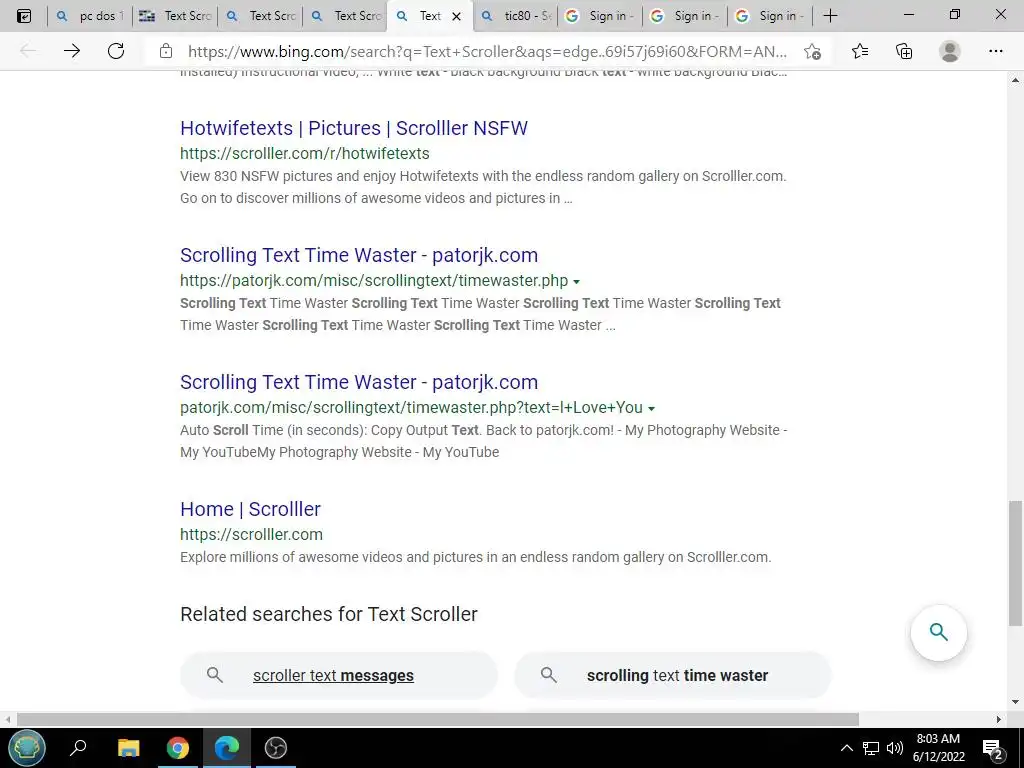Open Home | Scrolller result link

click(x=250, y=509)
